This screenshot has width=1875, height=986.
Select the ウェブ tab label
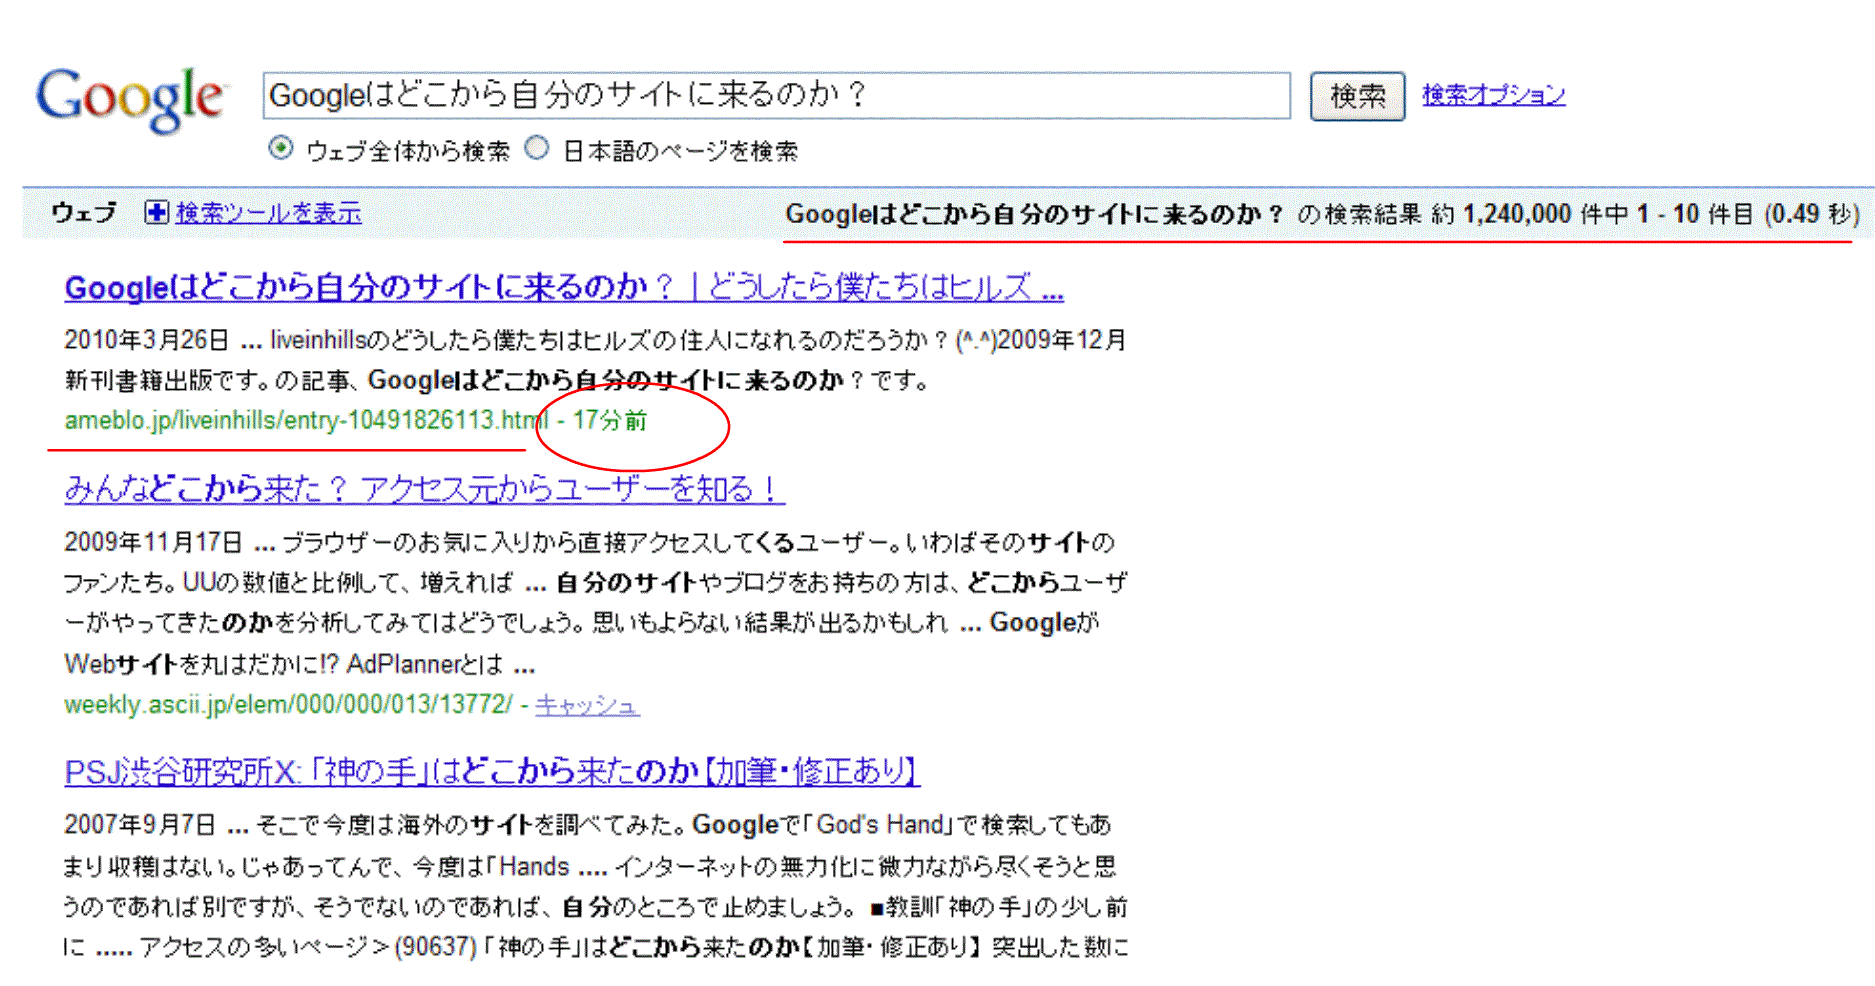click(84, 212)
